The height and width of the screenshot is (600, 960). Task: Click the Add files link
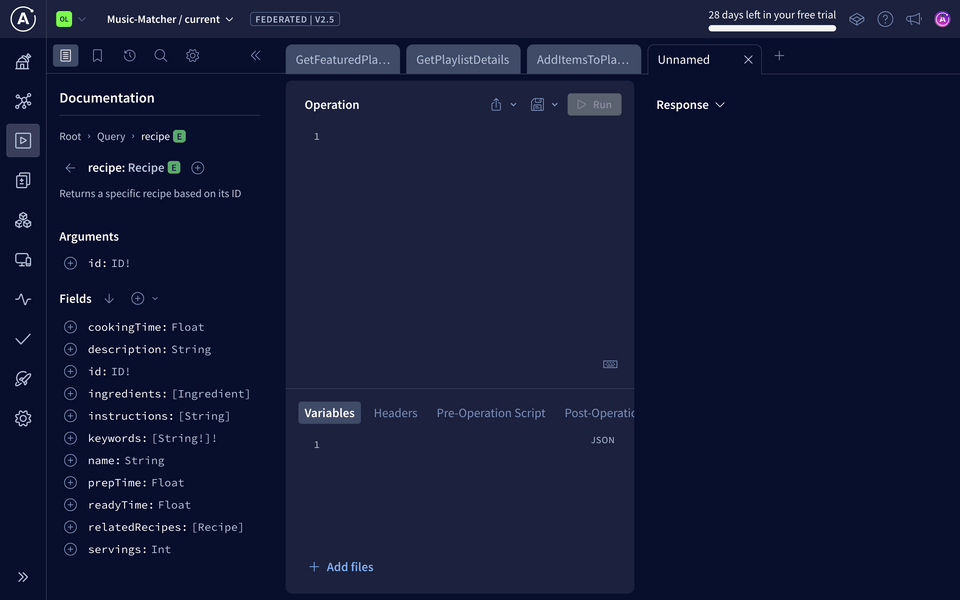(x=341, y=567)
